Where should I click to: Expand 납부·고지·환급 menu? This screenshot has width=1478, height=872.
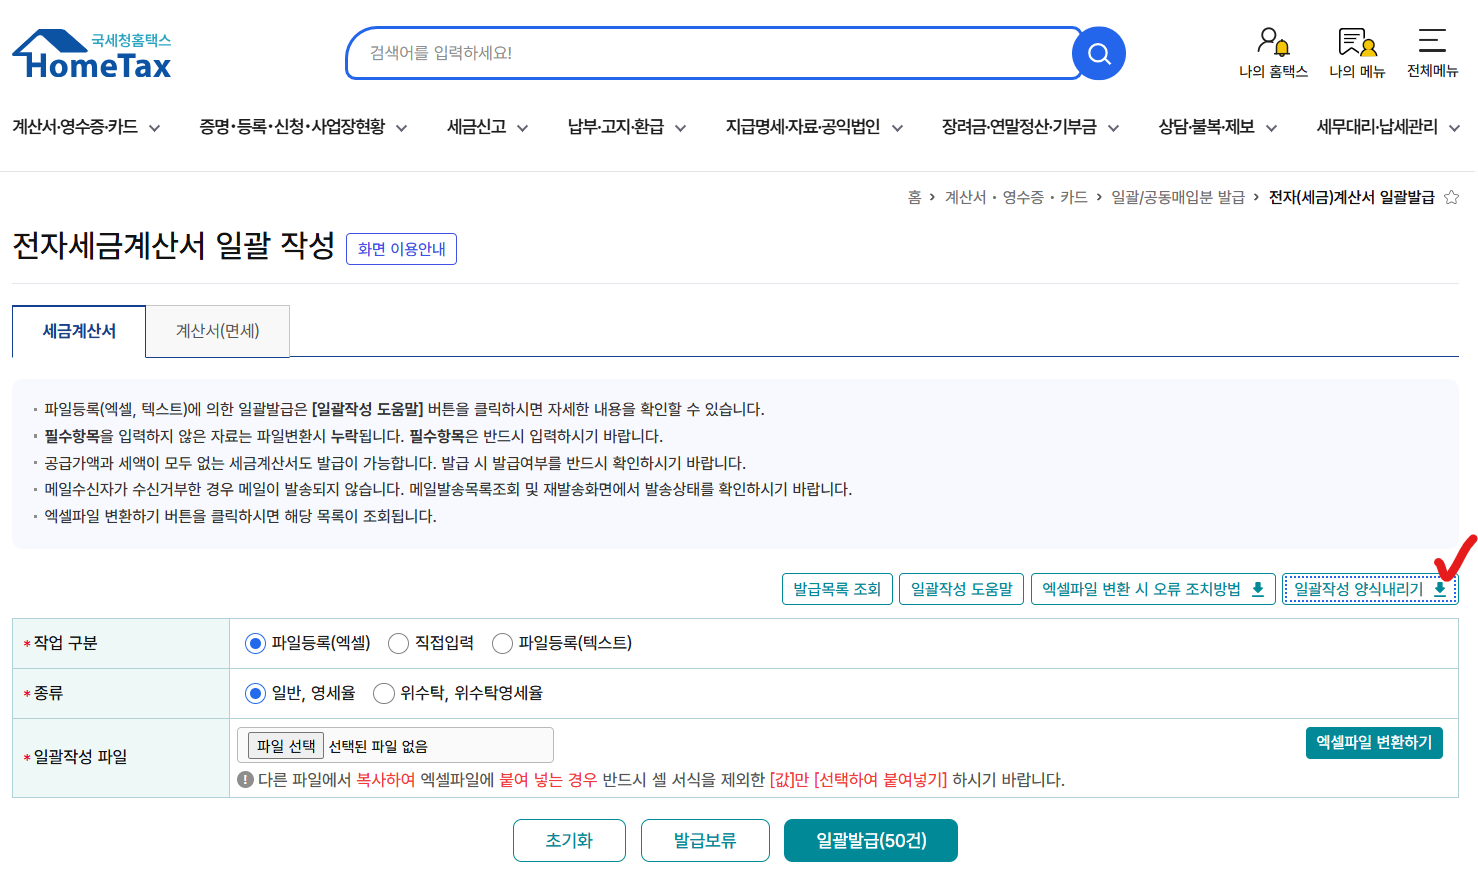click(x=627, y=127)
